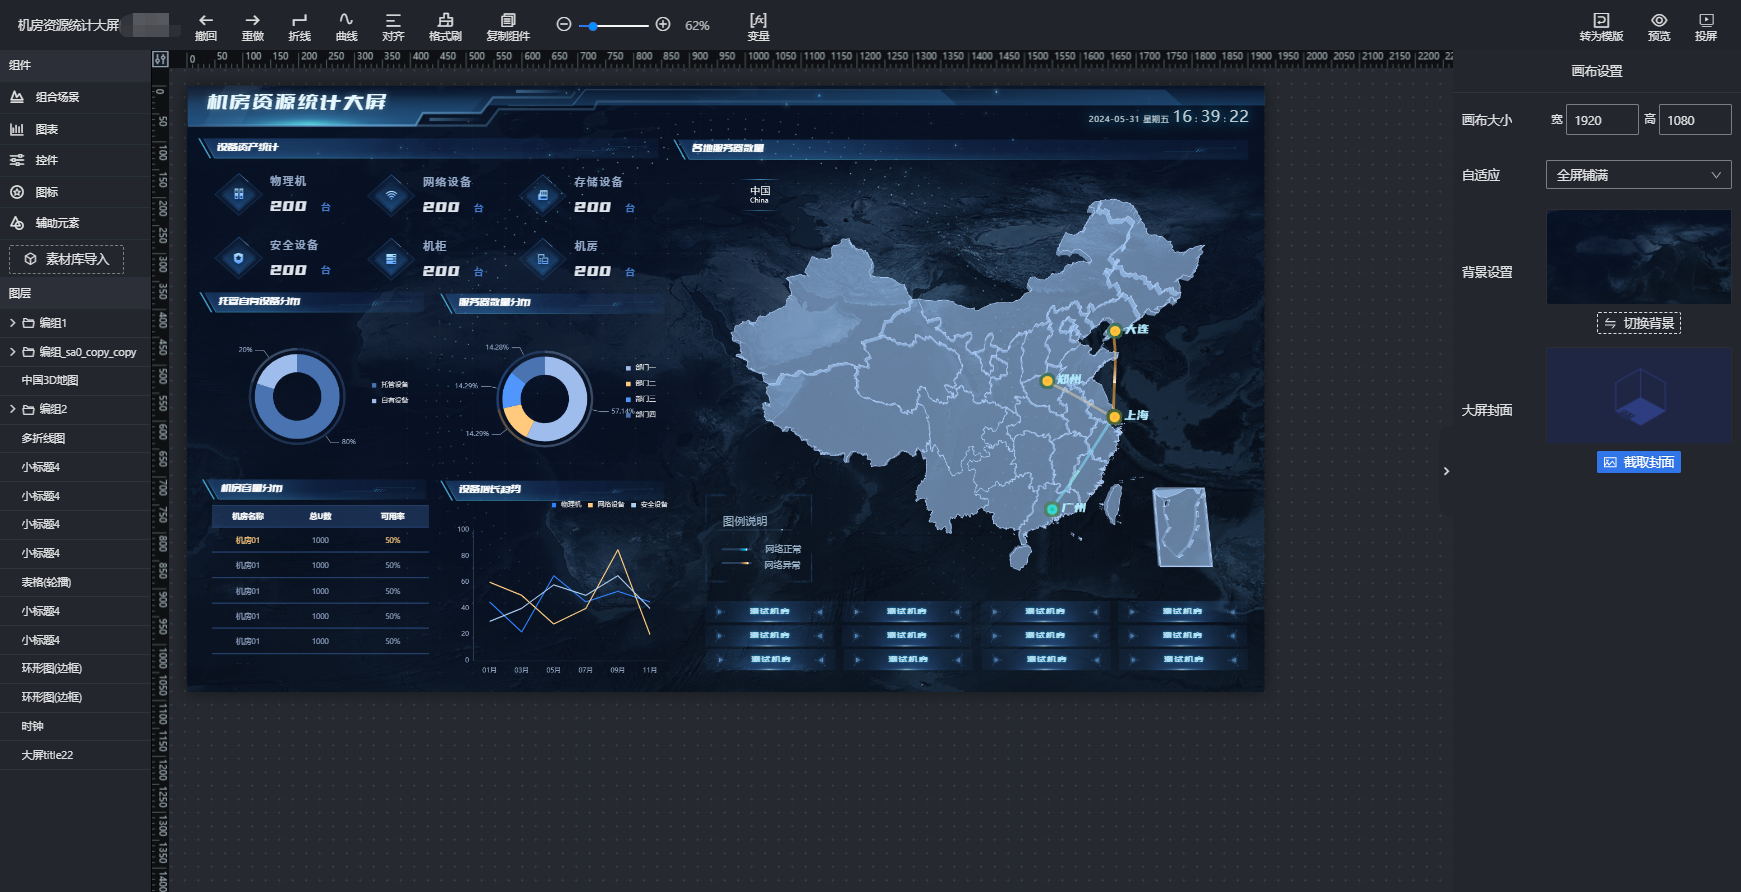Screen dimensions: 1741x892
Task: Open the 自适应 全屏铺满 dropdown
Action: pyautogui.click(x=1638, y=175)
